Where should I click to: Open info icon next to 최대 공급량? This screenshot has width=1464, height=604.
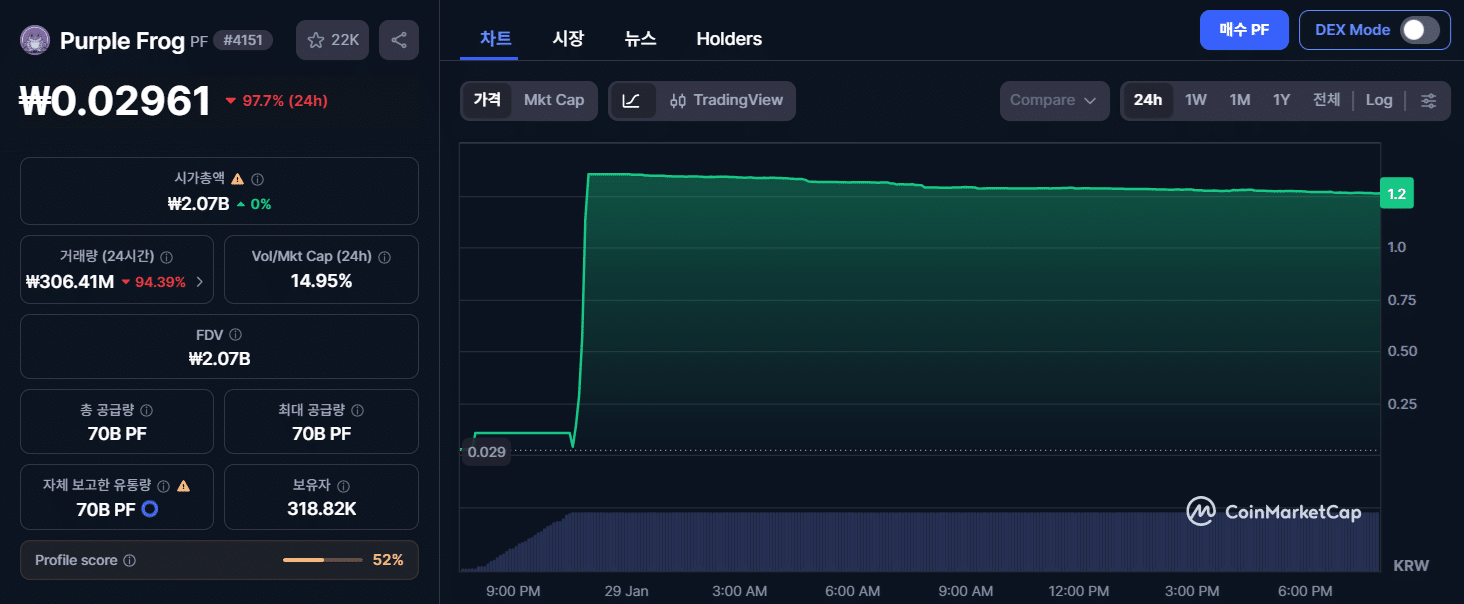click(358, 410)
